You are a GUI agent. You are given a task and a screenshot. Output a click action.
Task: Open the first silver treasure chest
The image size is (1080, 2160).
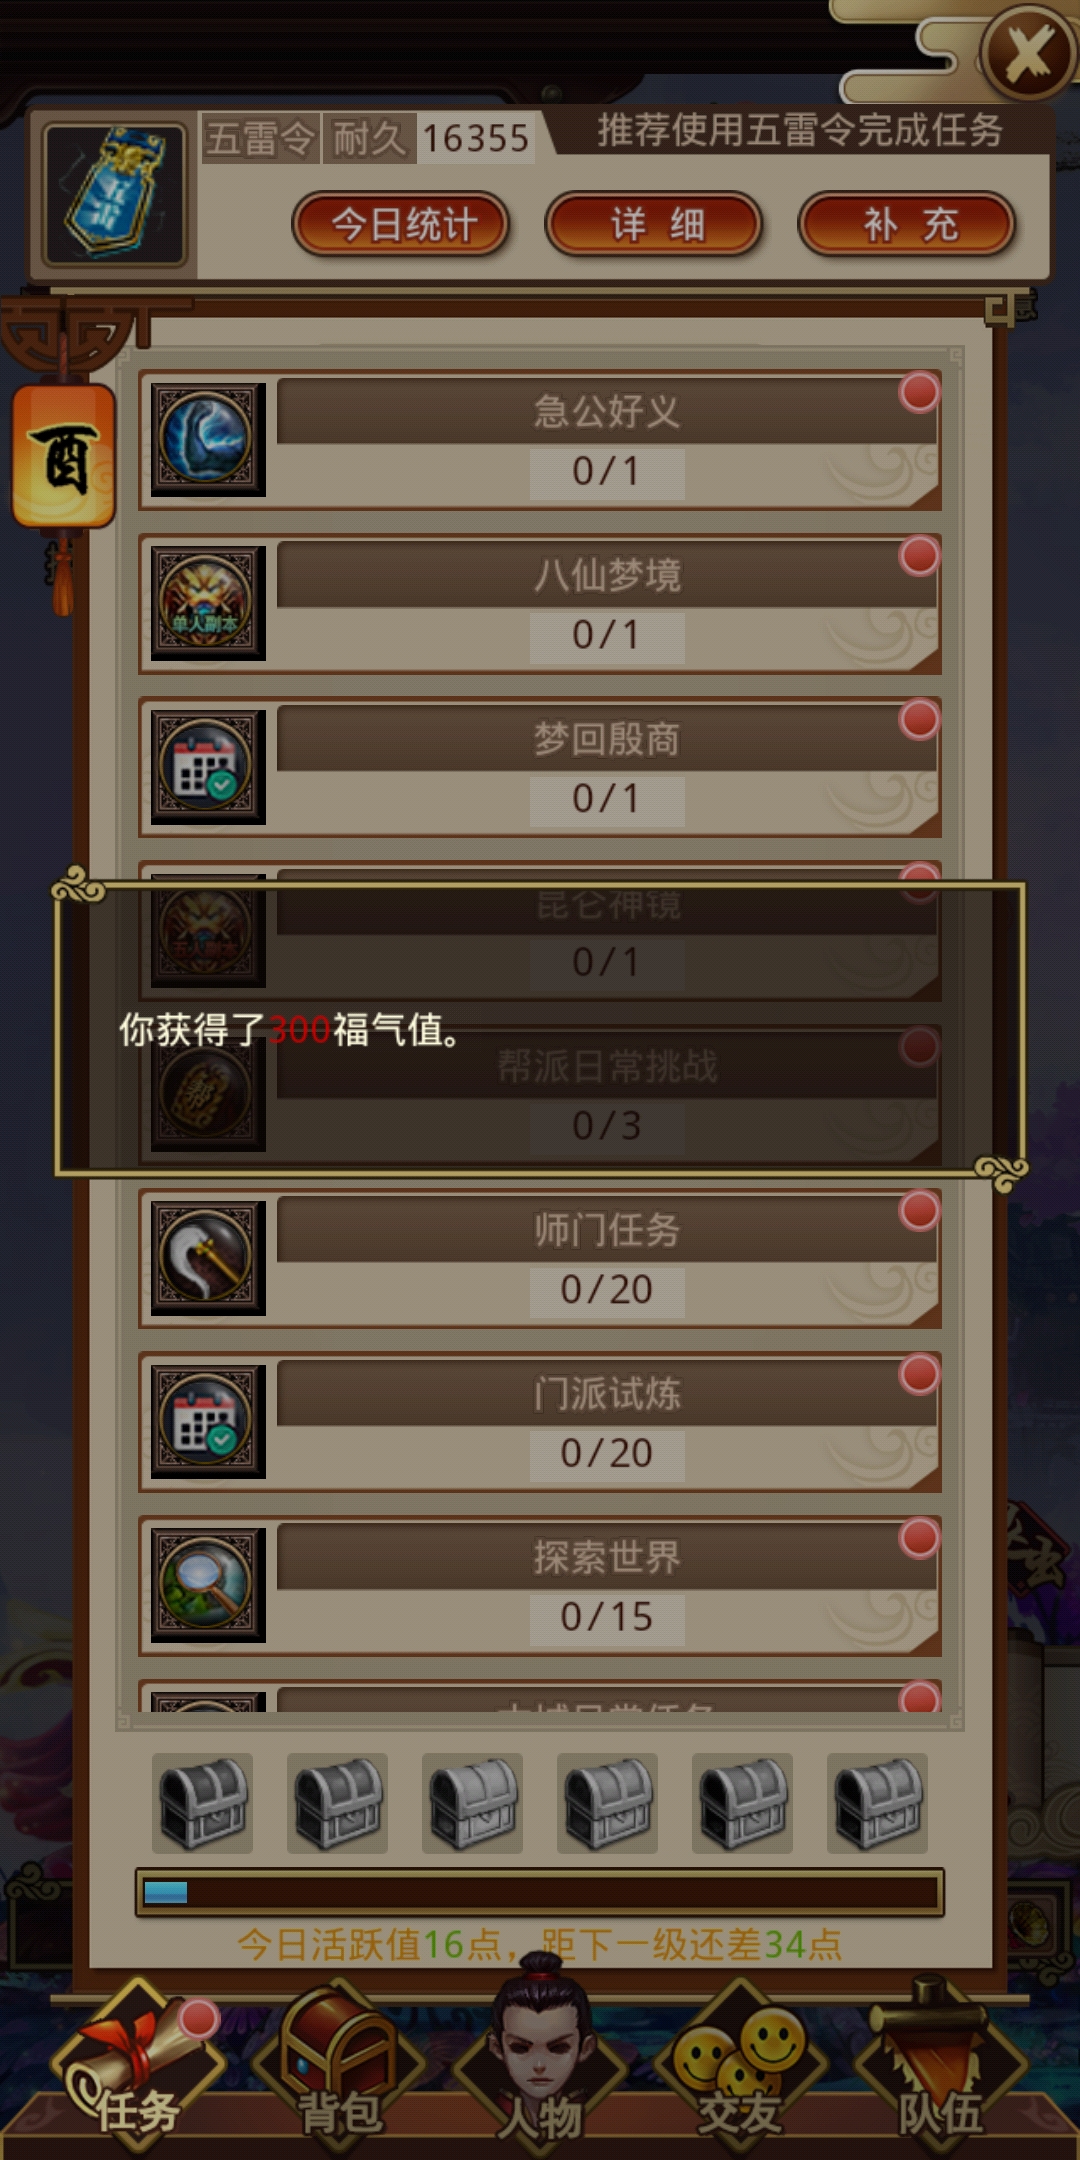(x=203, y=1803)
